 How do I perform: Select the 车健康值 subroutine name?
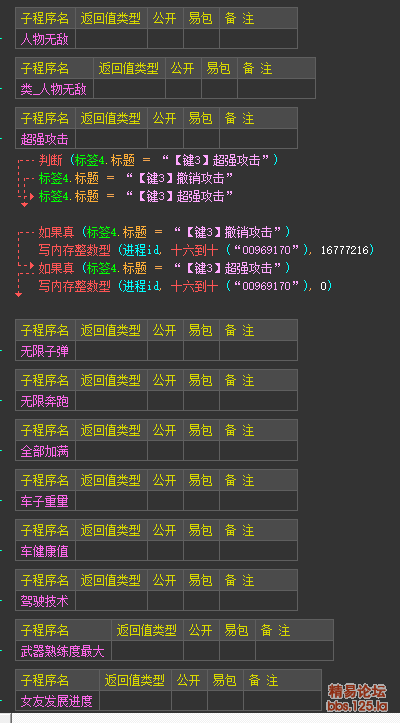45,551
